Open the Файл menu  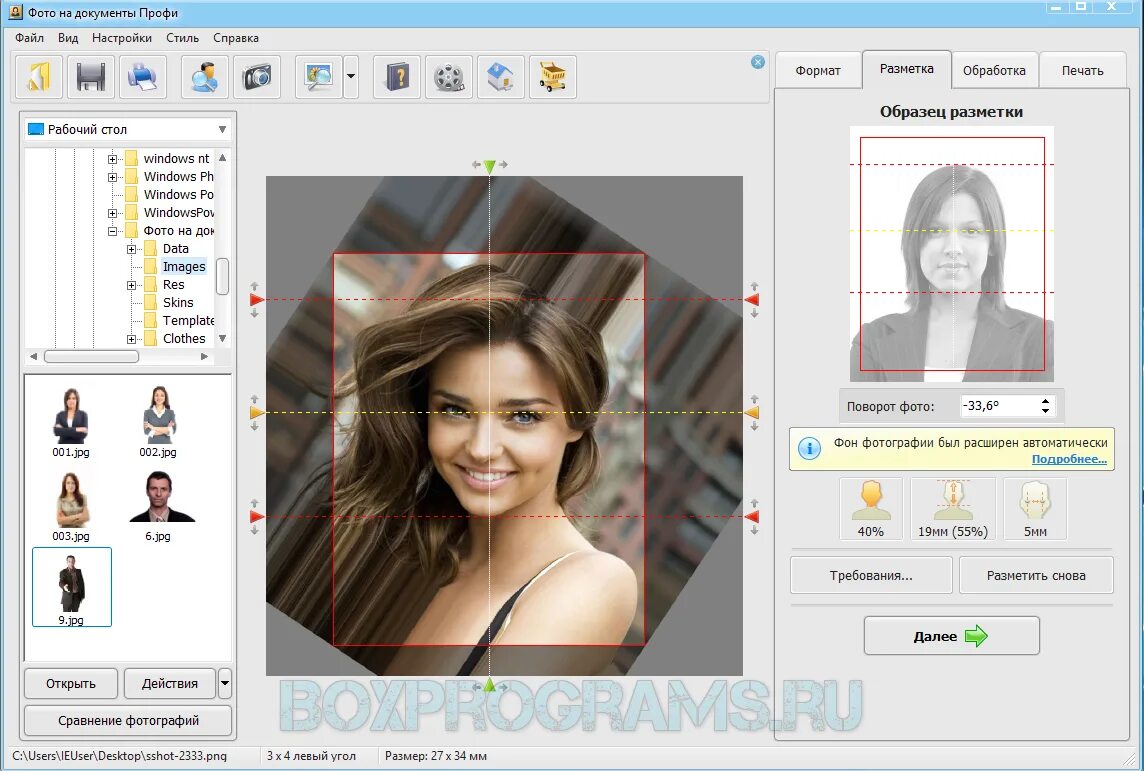coord(29,38)
